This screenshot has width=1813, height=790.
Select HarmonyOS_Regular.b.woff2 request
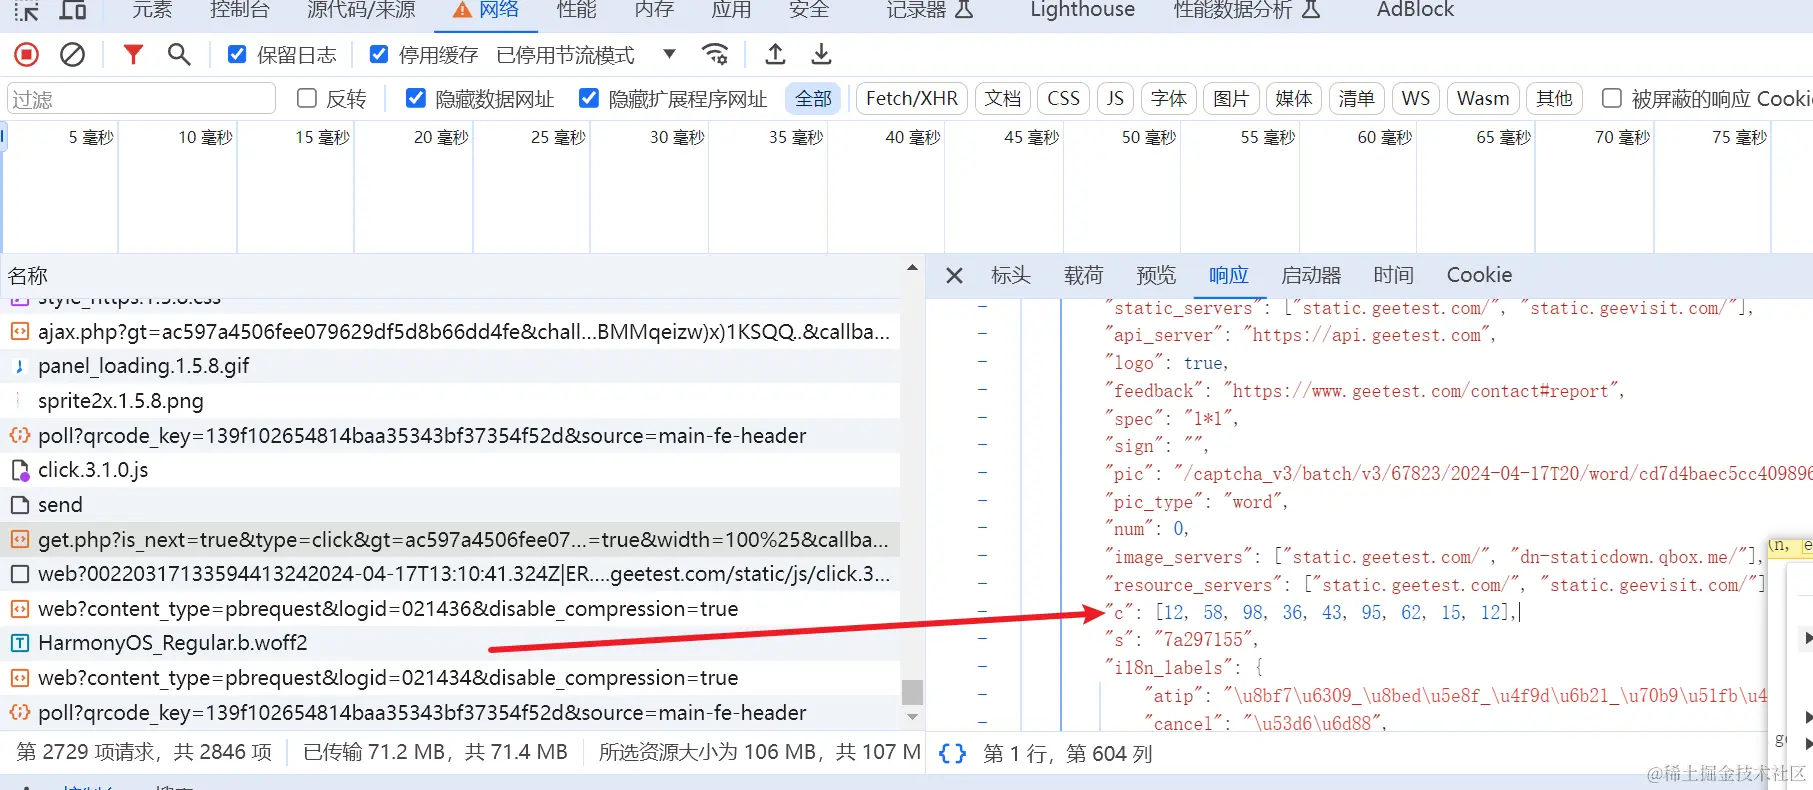point(450,643)
